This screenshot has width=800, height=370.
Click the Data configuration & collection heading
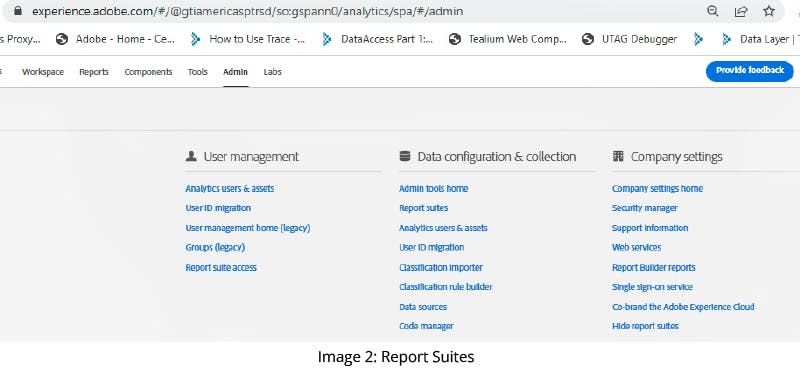pyautogui.click(x=496, y=156)
